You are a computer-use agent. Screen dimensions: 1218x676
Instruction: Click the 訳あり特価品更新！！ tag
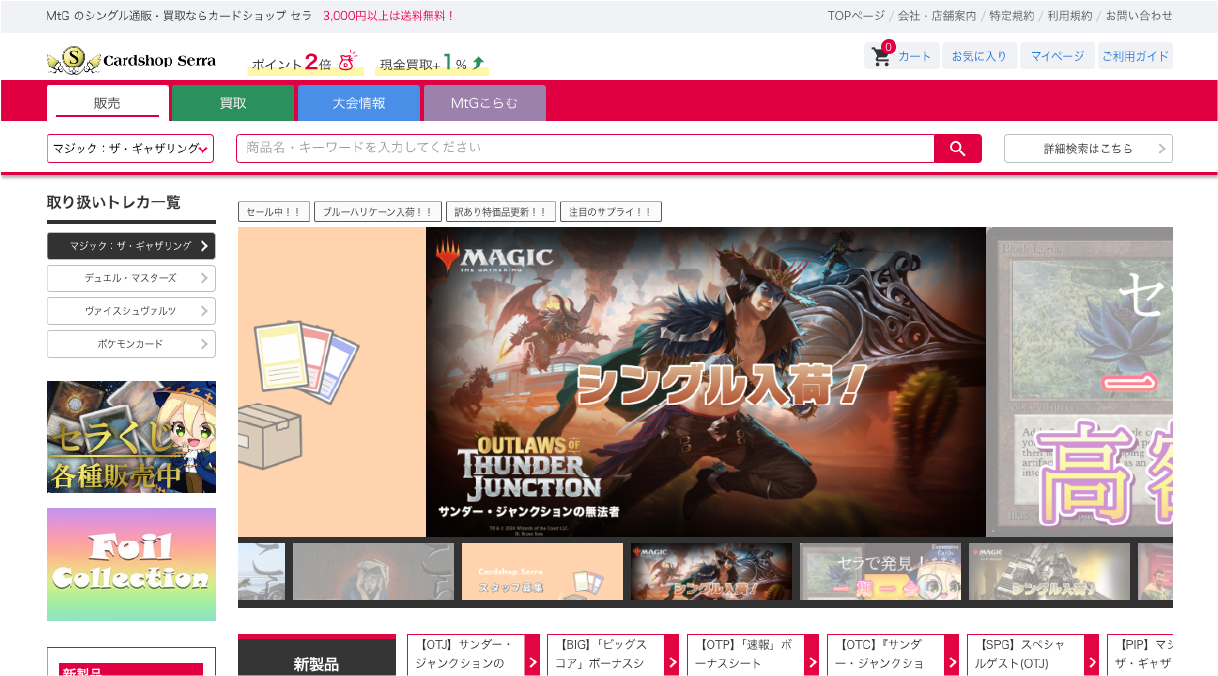pos(500,212)
